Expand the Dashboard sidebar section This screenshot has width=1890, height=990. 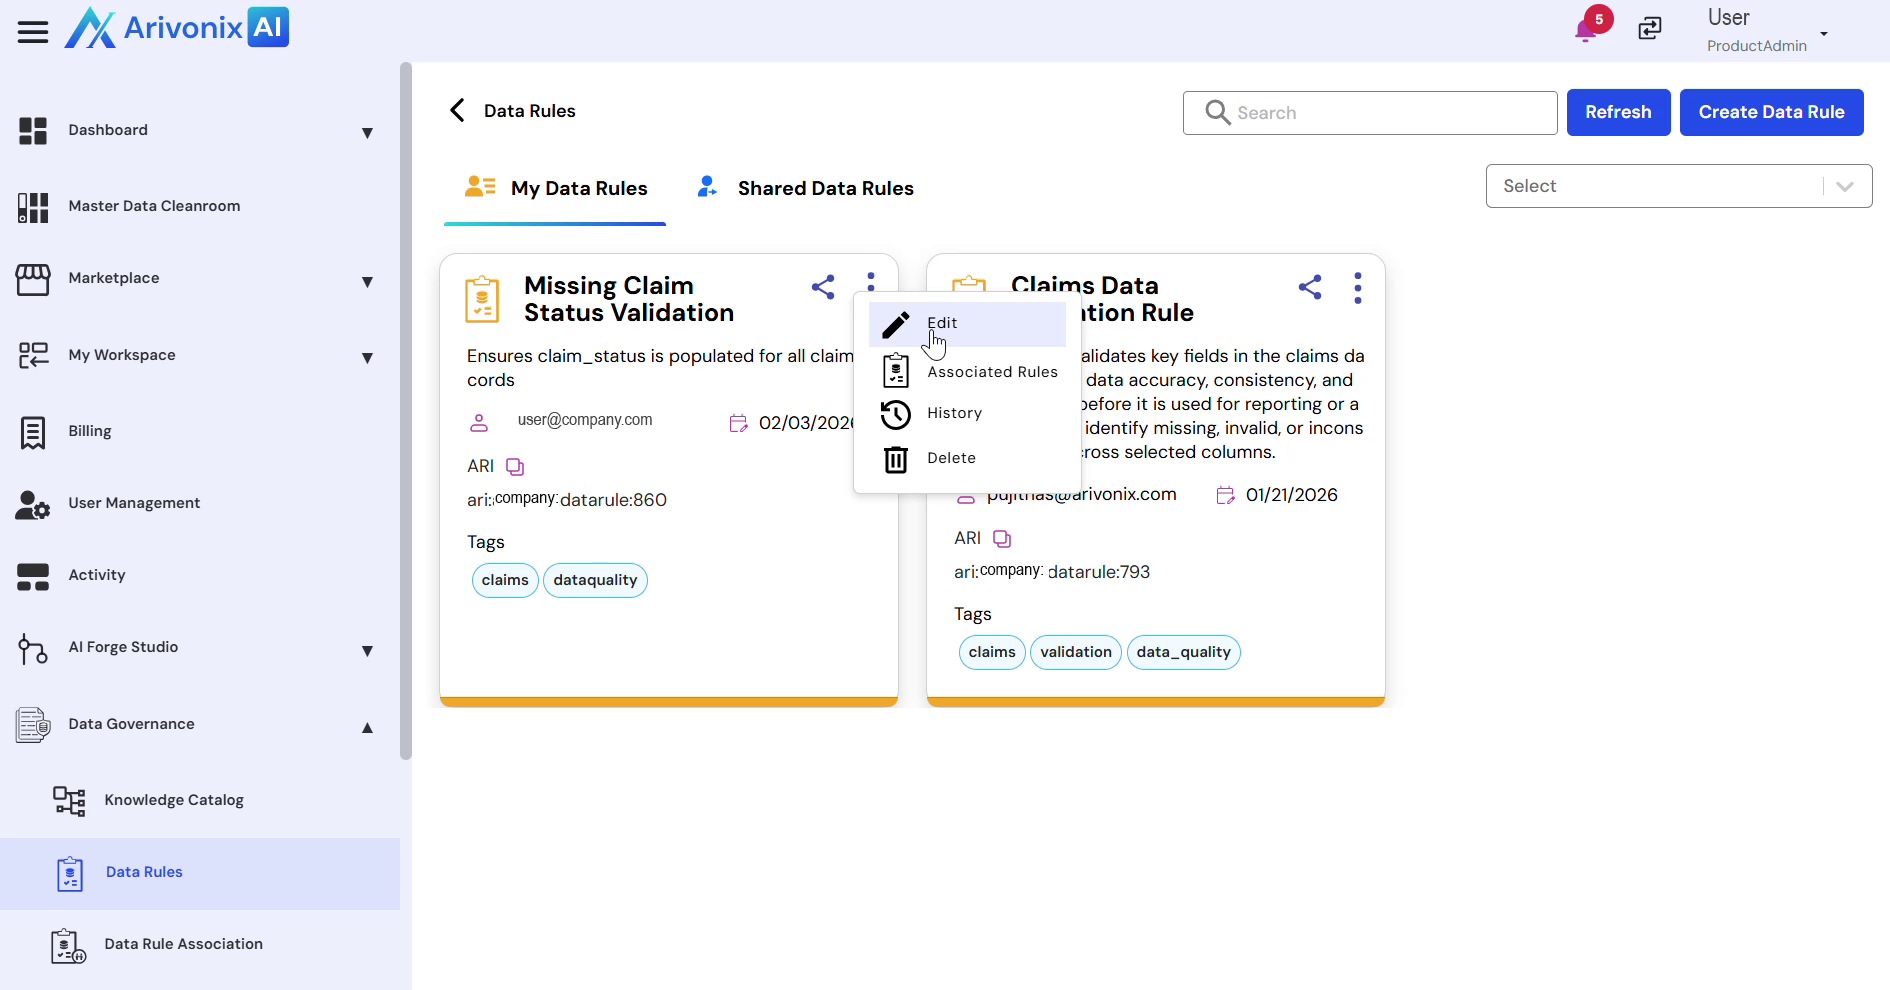tap(367, 133)
